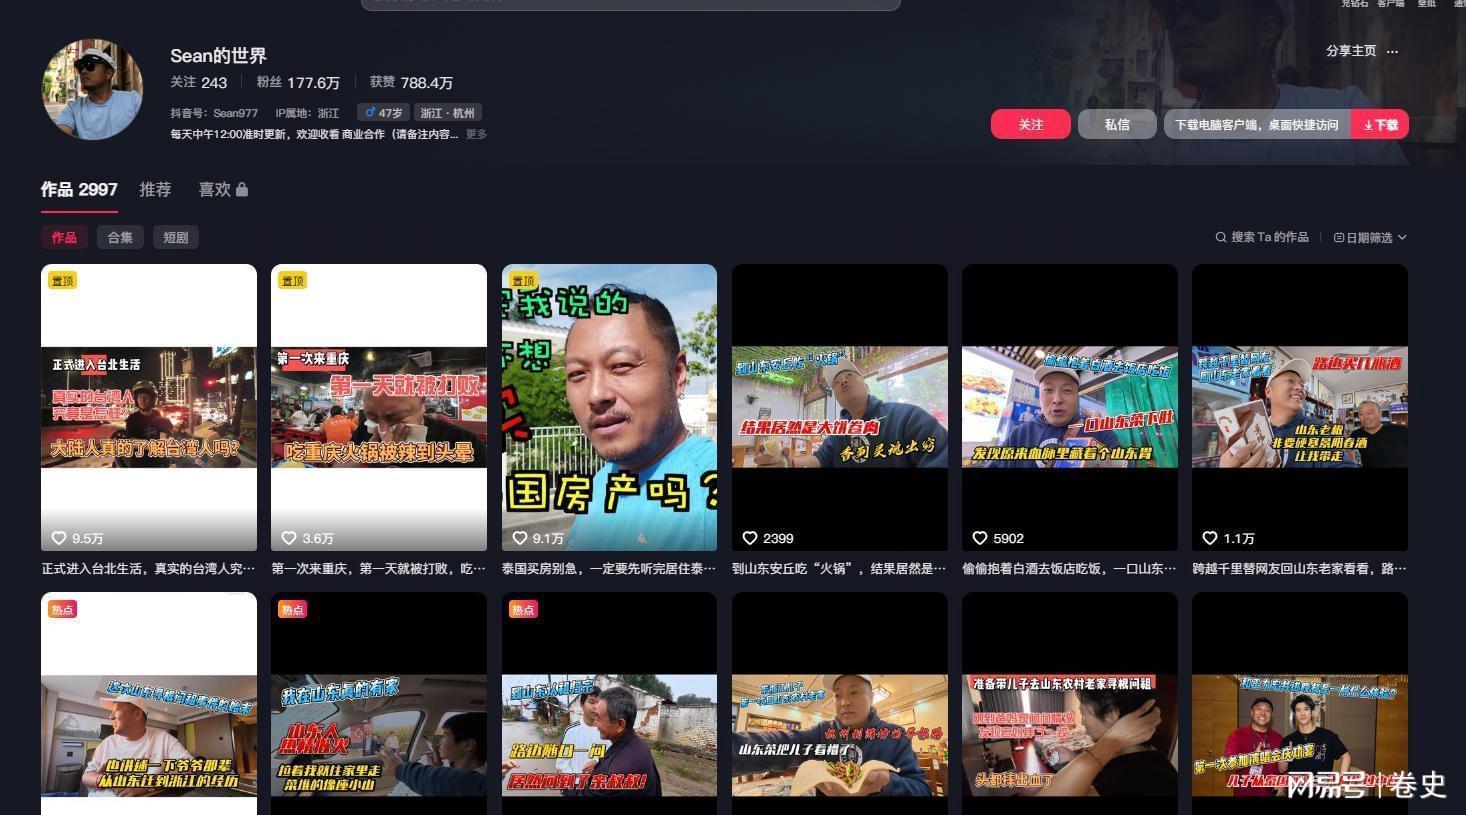The image size is (1466, 815).
Task: Click the heart icon on the 2399-likes video
Action: tap(749, 538)
